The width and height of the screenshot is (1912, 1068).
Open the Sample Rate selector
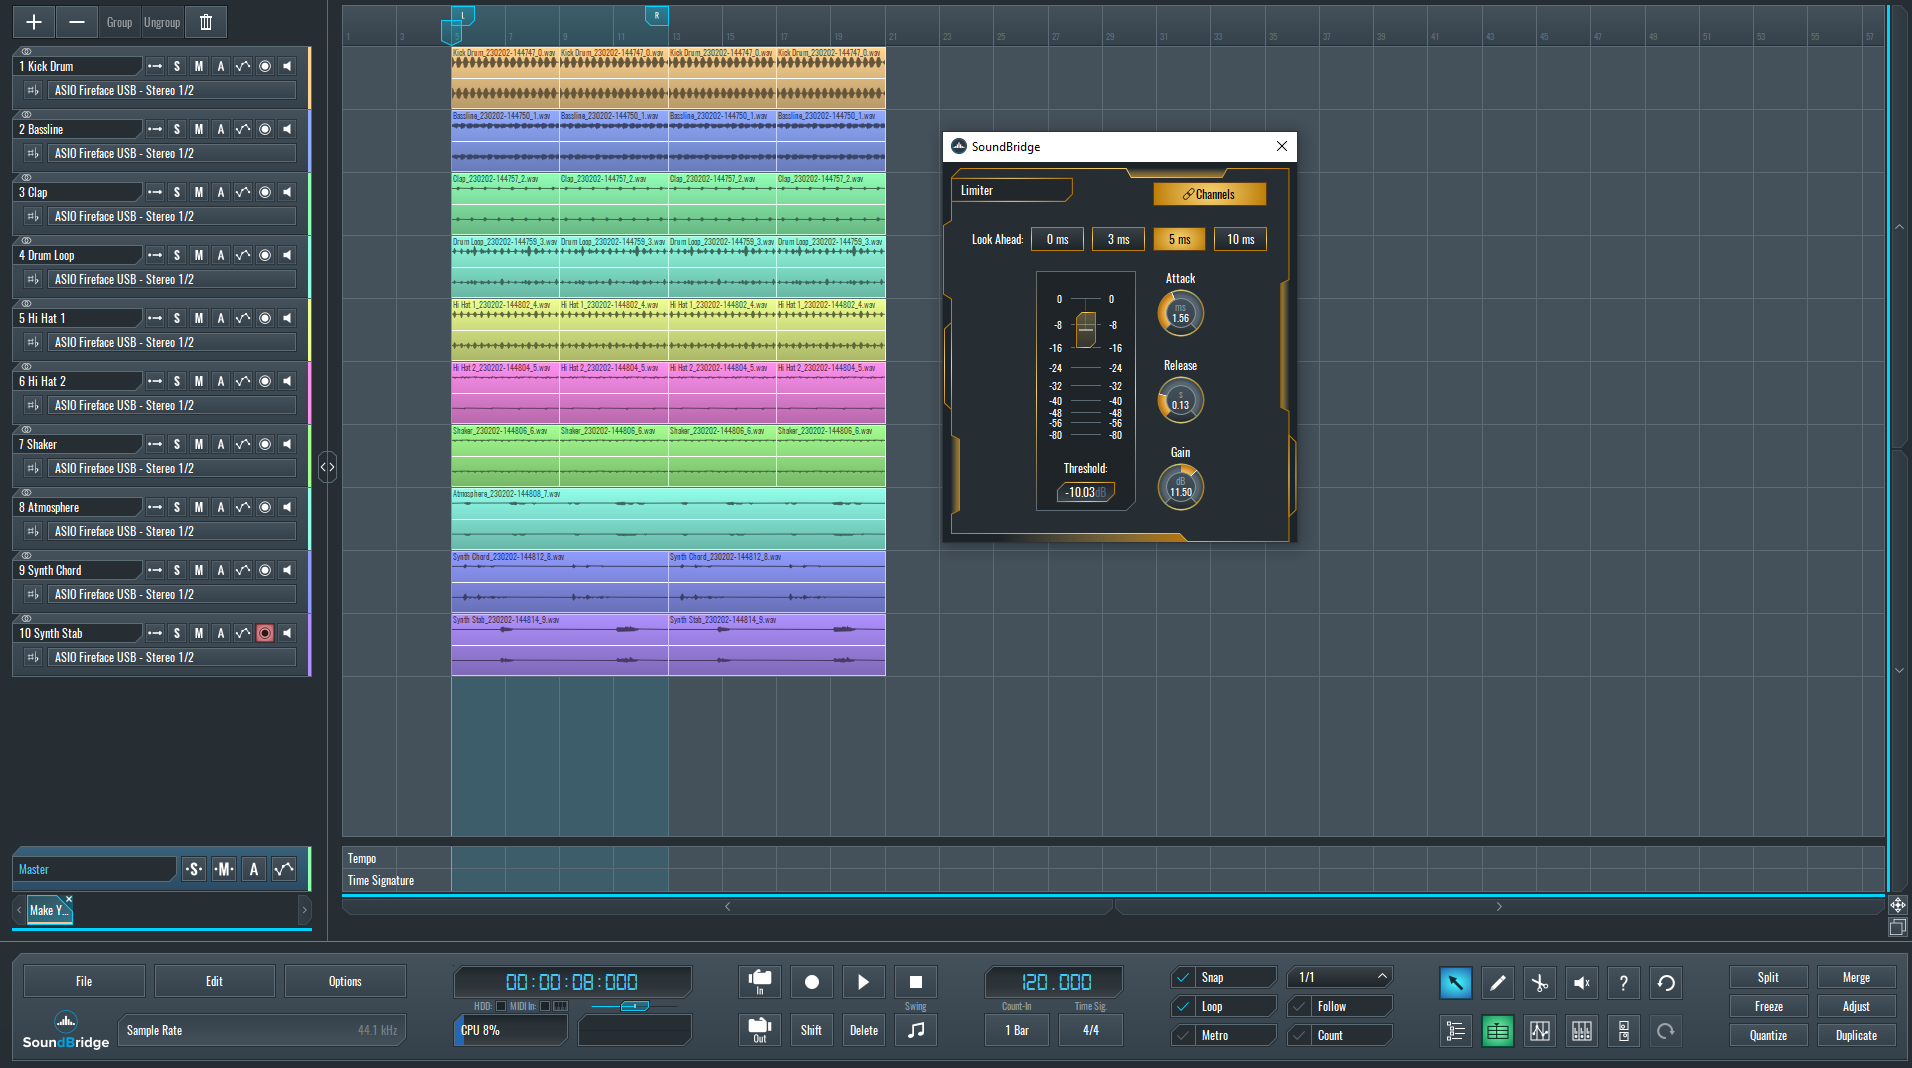[x=262, y=1030]
